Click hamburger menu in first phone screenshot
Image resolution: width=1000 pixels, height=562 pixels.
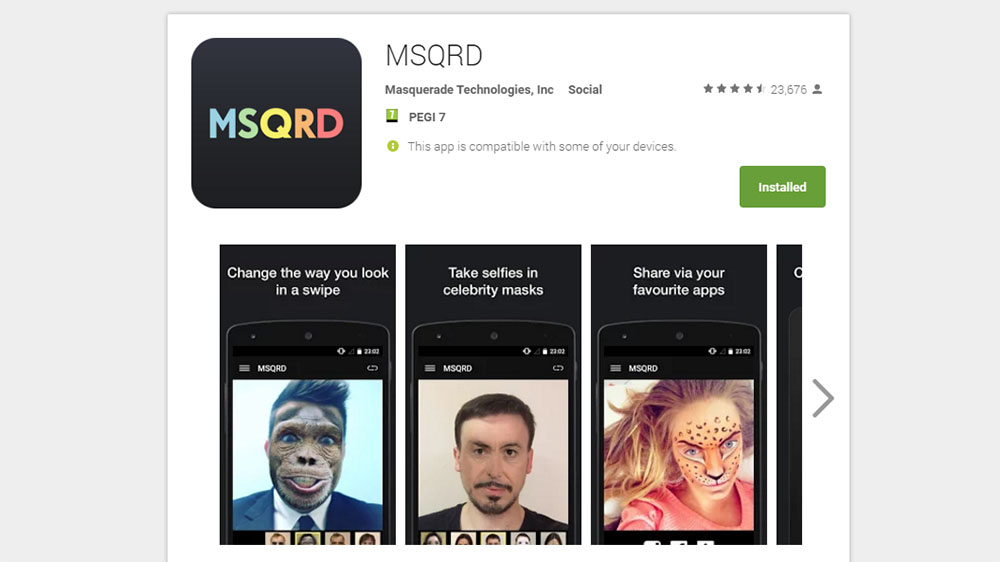coord(244,368)
